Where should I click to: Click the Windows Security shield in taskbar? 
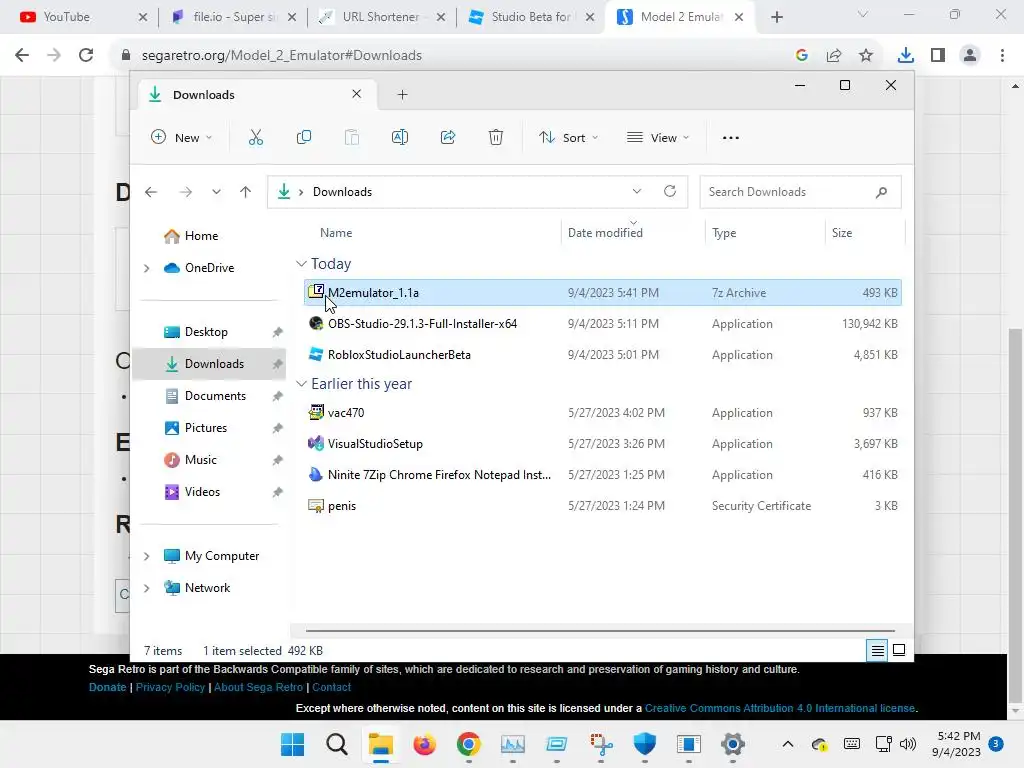click(x=645, y=744)
